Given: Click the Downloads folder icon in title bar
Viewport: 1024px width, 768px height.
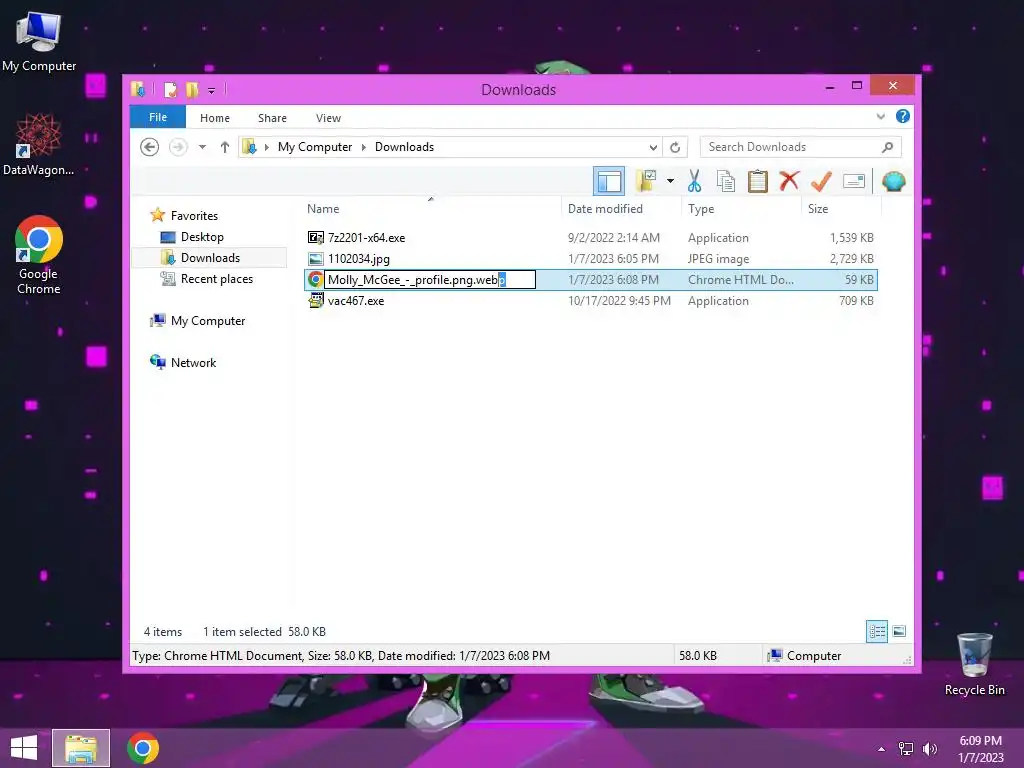Looking at the screenshot, I should tap(138, 89).
